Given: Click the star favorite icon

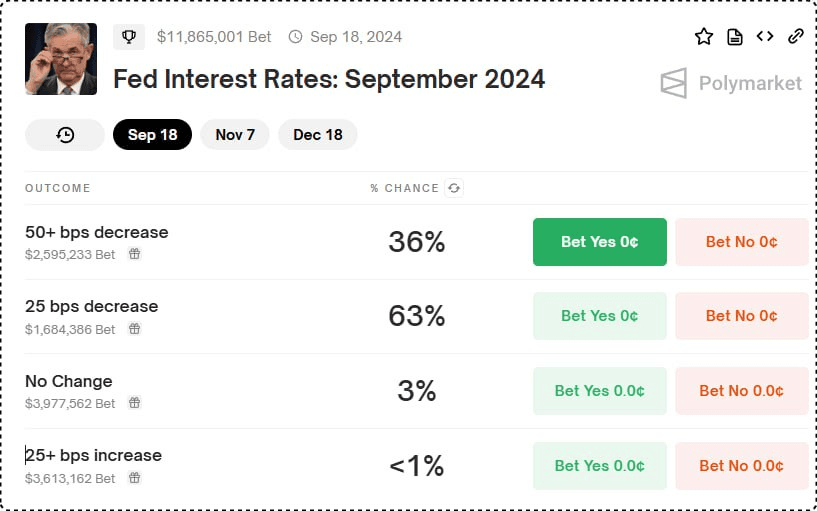Looking at the screenshot, I should click(x=703, y=36).
